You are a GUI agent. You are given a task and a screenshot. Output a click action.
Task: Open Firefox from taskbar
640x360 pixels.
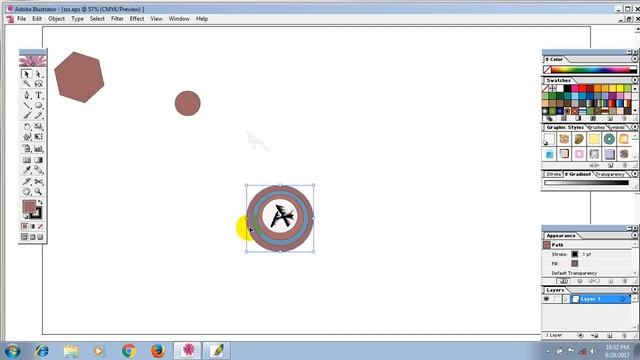[158, 351]
